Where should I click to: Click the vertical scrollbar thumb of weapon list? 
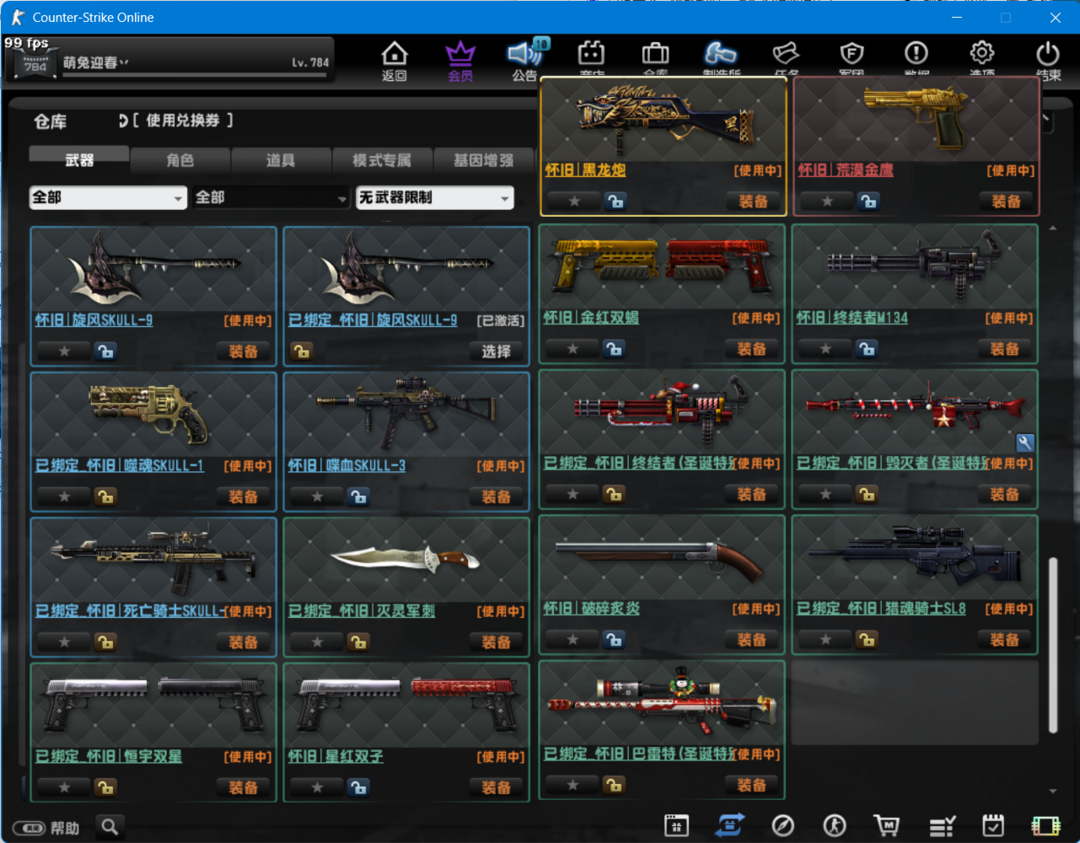pyautogui.click(x=1052, y=645)
